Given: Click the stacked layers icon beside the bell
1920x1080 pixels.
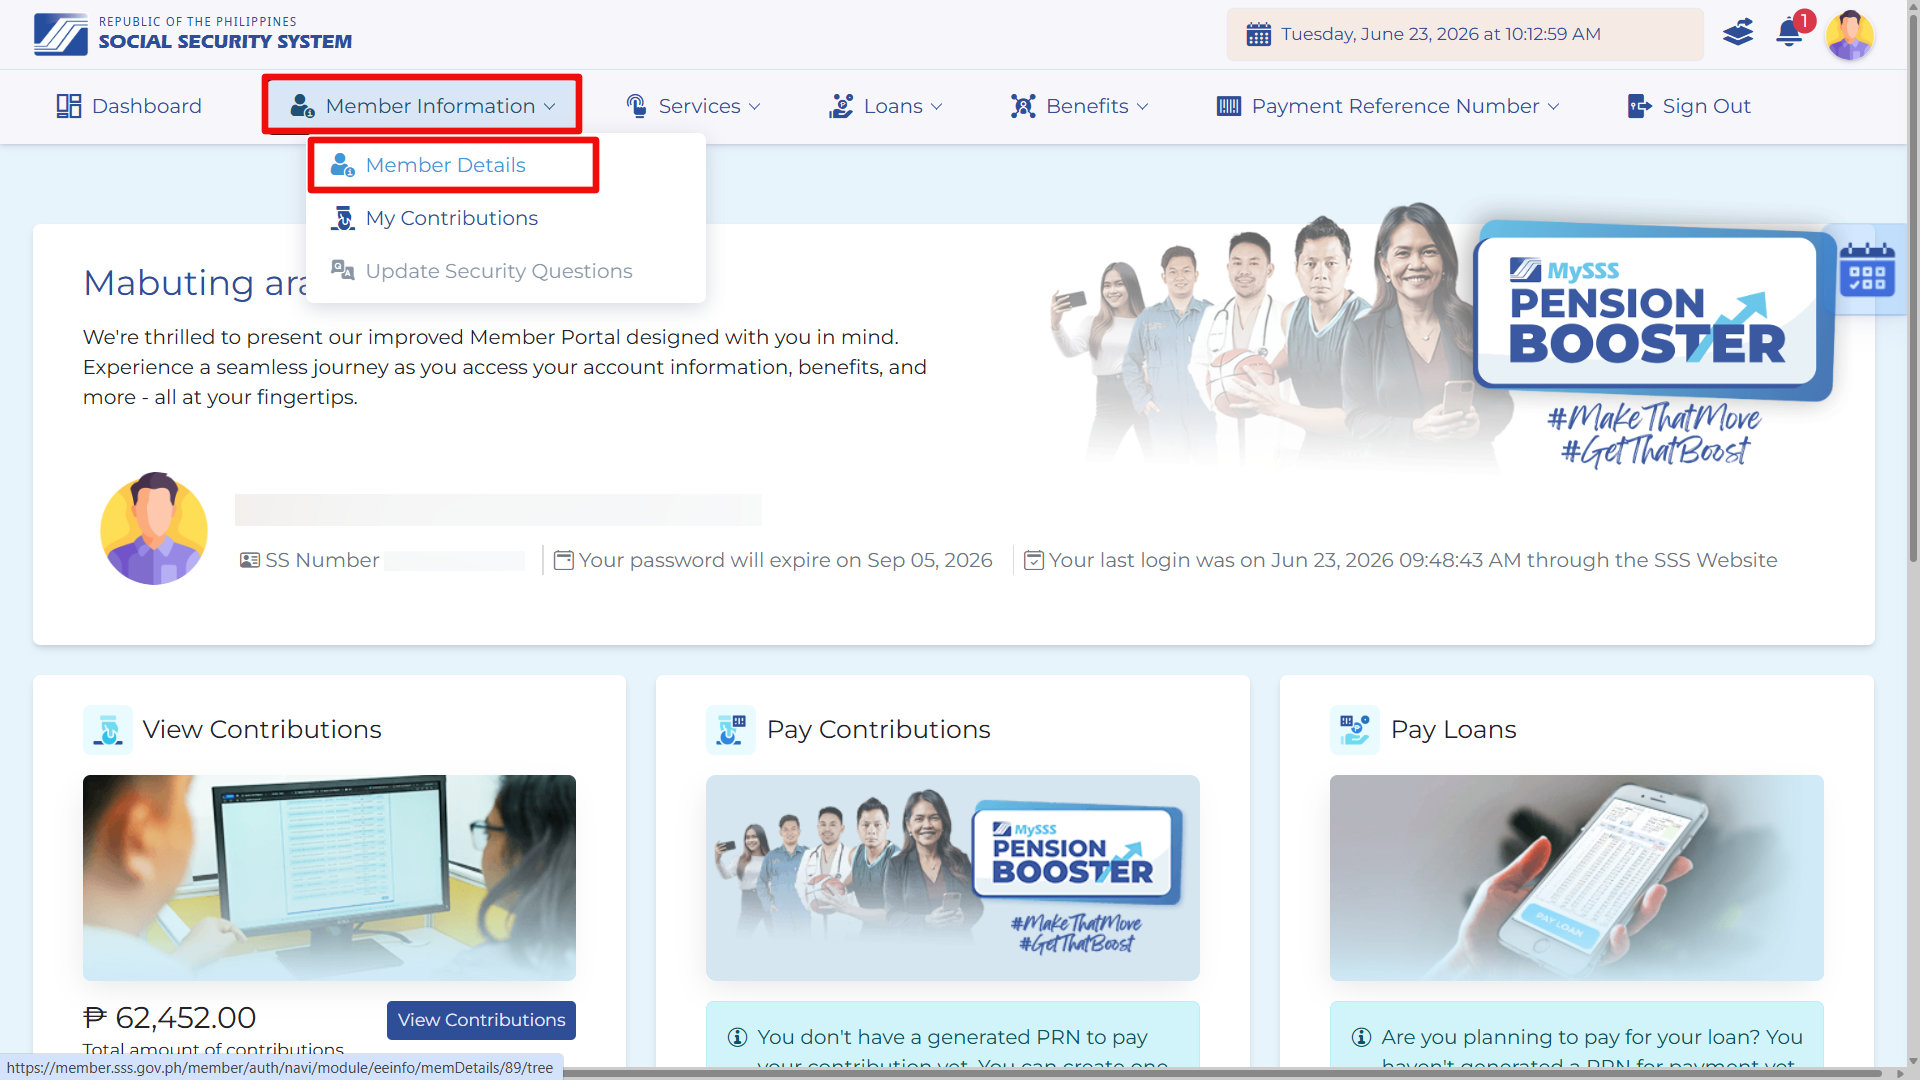Looking at the screenshot, I should 1738,33.
